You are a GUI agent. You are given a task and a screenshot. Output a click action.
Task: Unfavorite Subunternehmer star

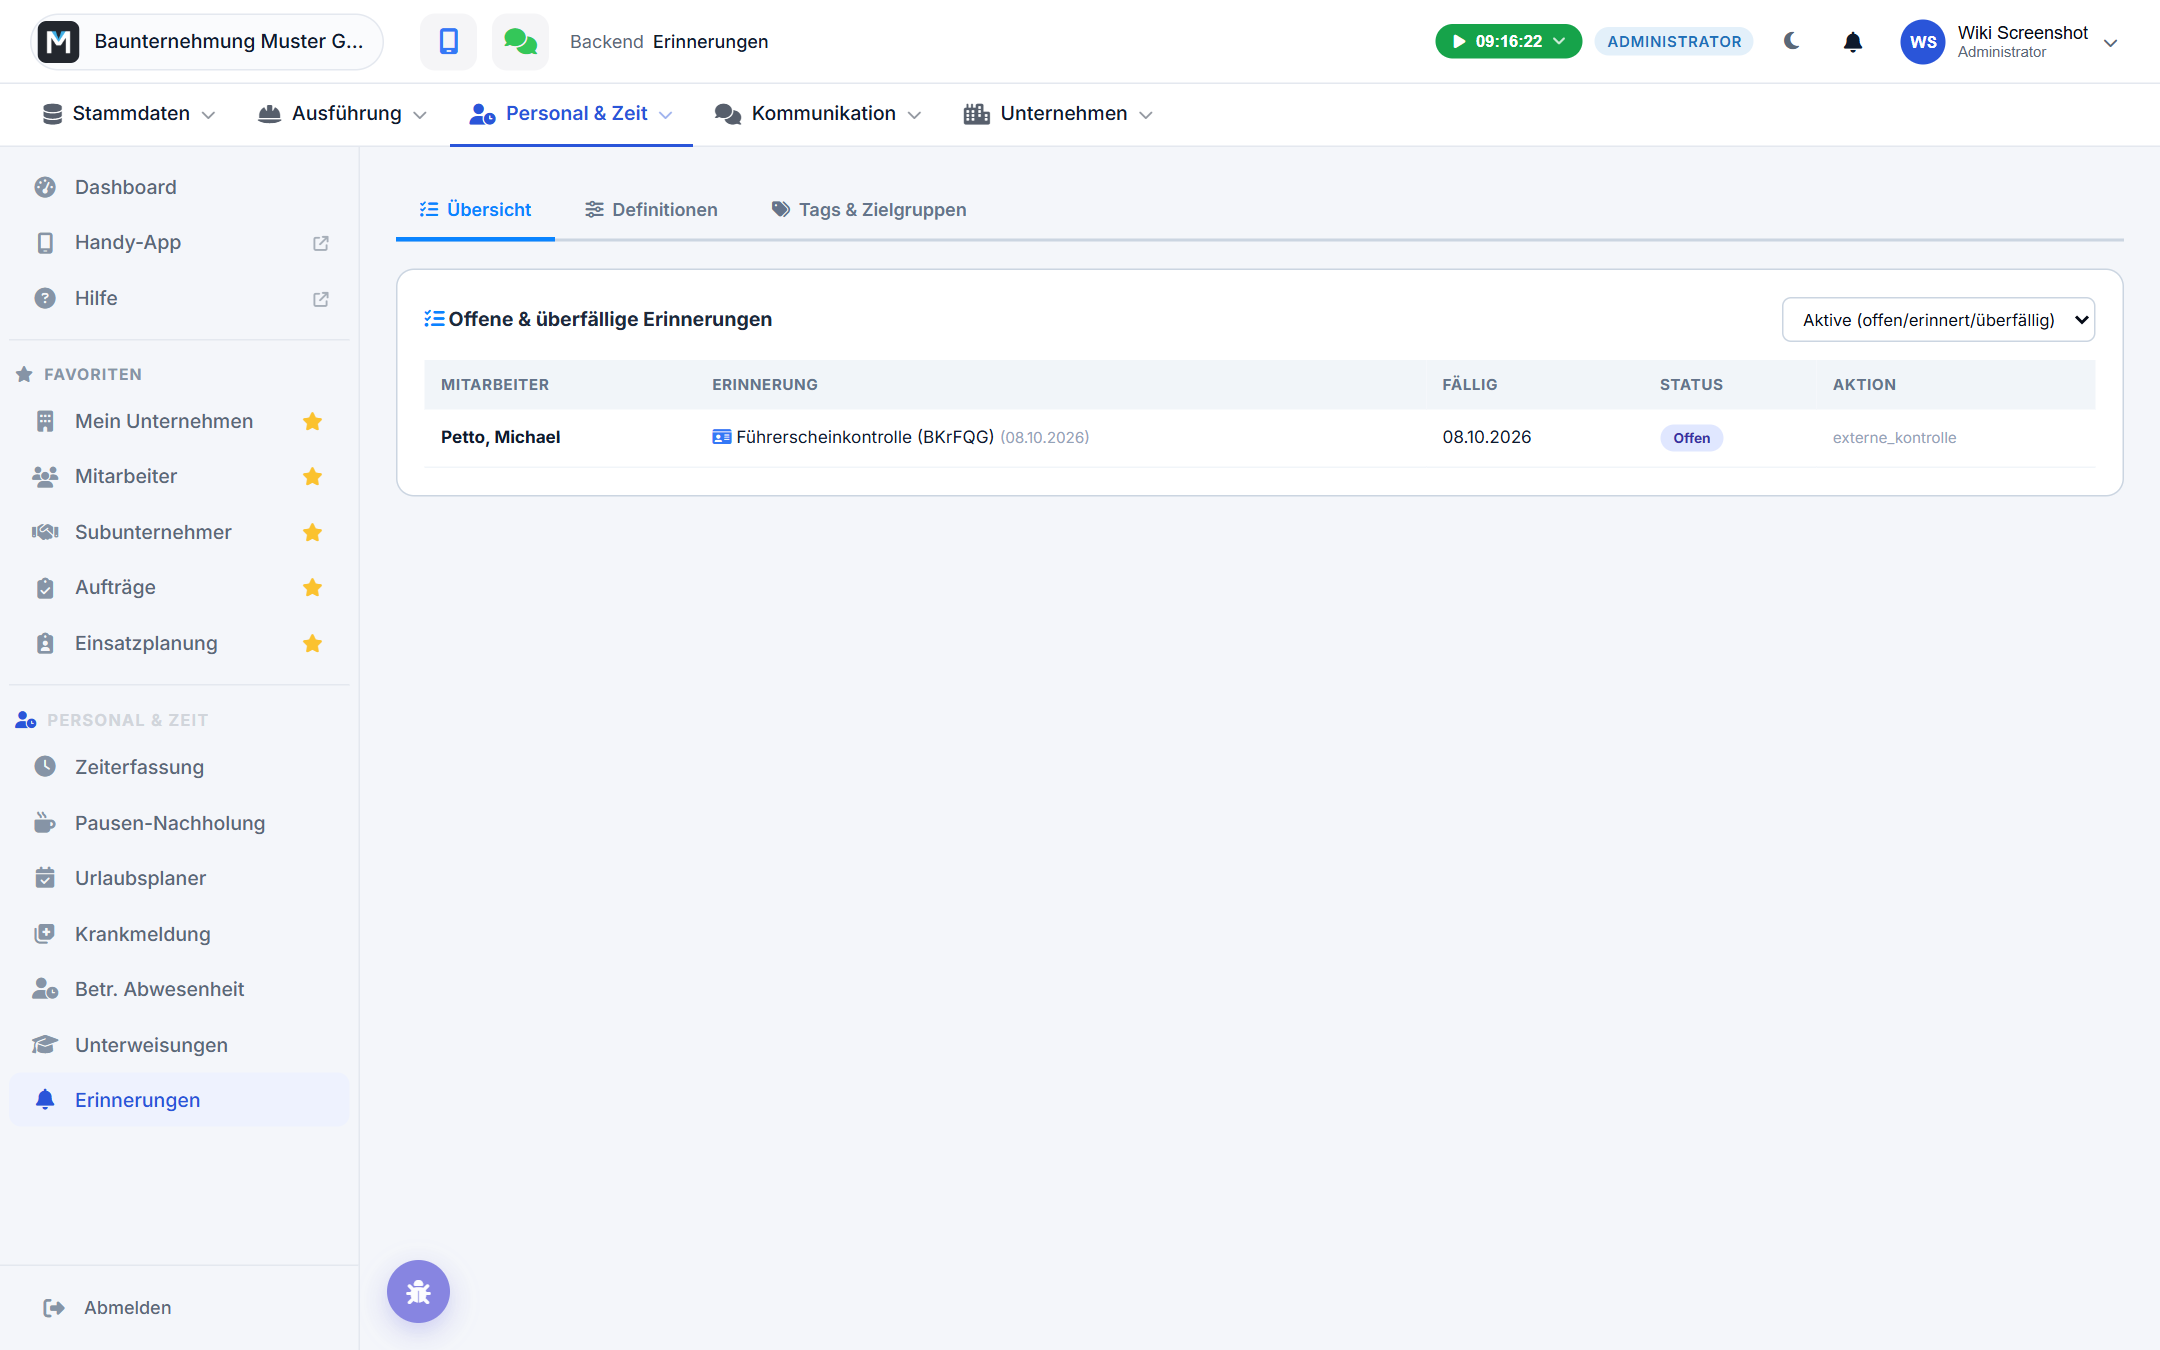pos(313,532)
